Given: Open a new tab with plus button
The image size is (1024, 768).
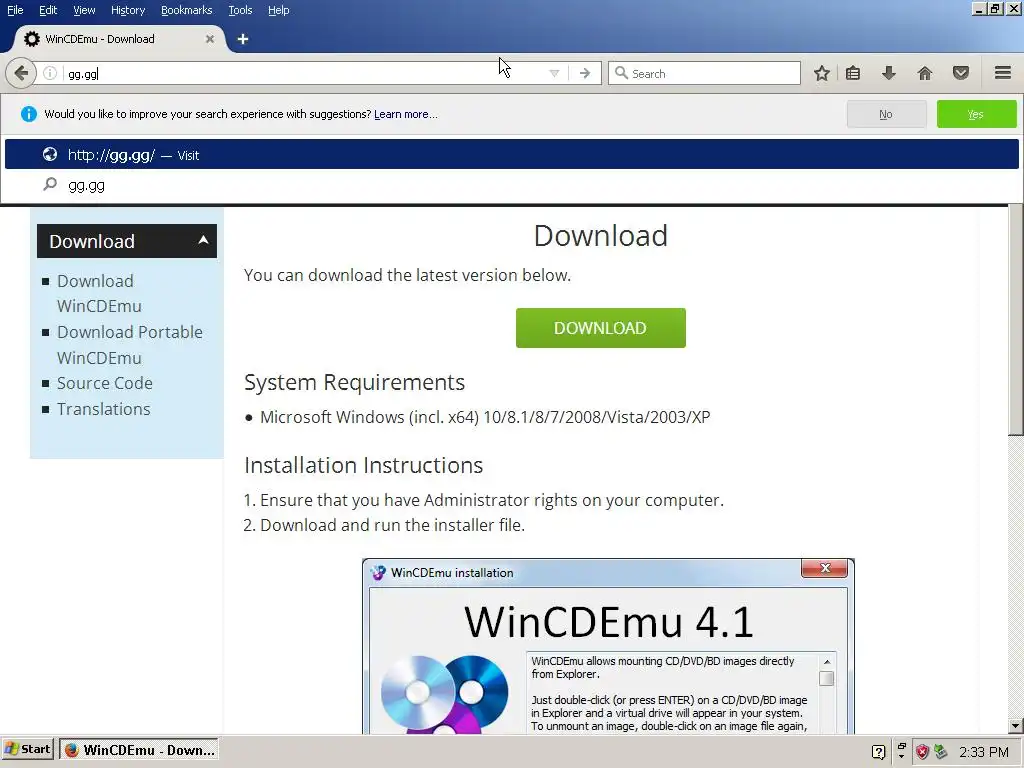Looking at the screenshot, I should coord(243,39).
